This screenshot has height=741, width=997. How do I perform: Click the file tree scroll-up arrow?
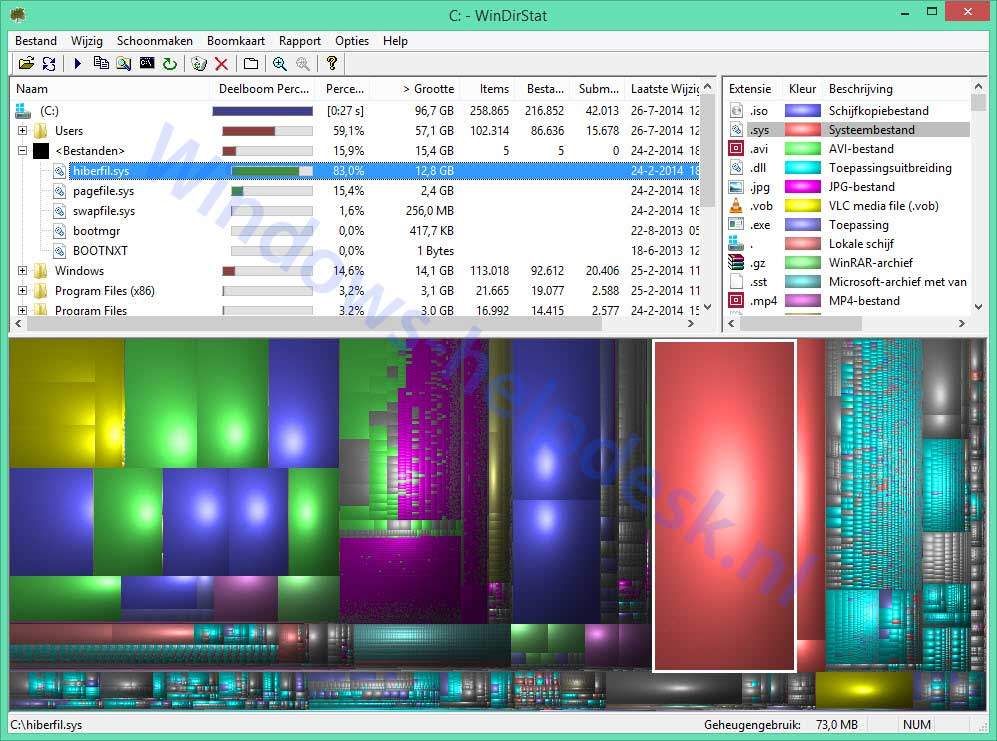708,86
